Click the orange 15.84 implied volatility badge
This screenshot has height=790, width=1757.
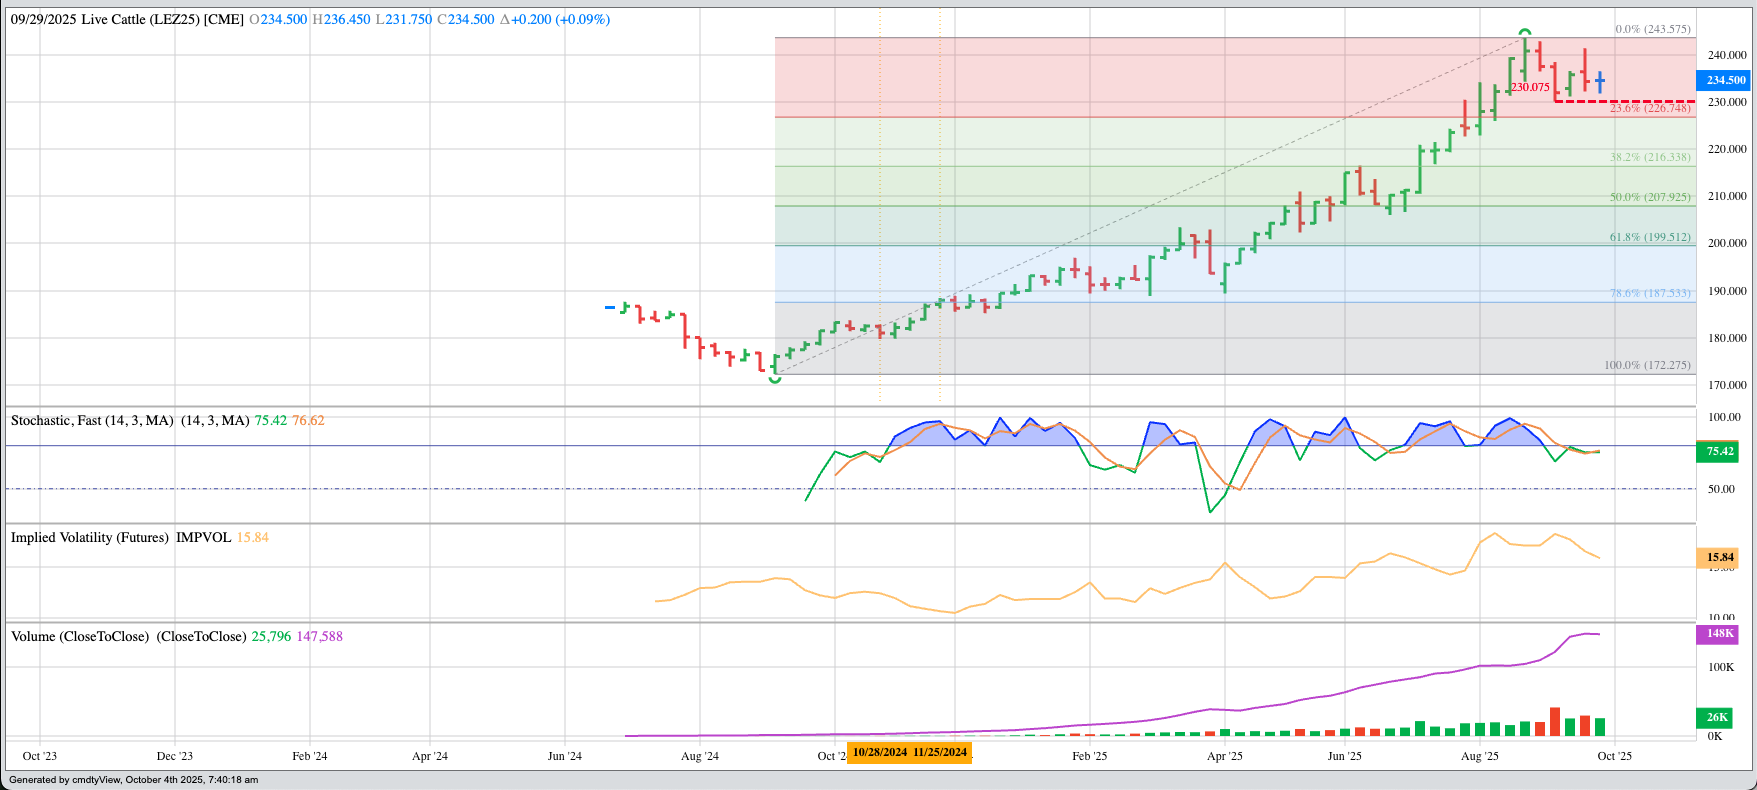1719,557
